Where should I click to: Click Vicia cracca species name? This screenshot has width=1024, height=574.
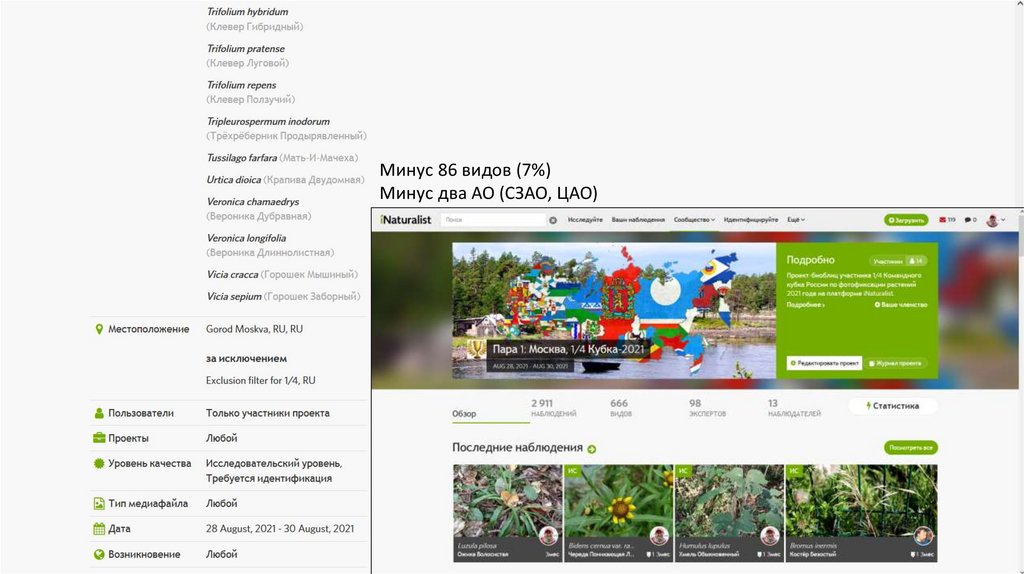[x=232, y=274]
